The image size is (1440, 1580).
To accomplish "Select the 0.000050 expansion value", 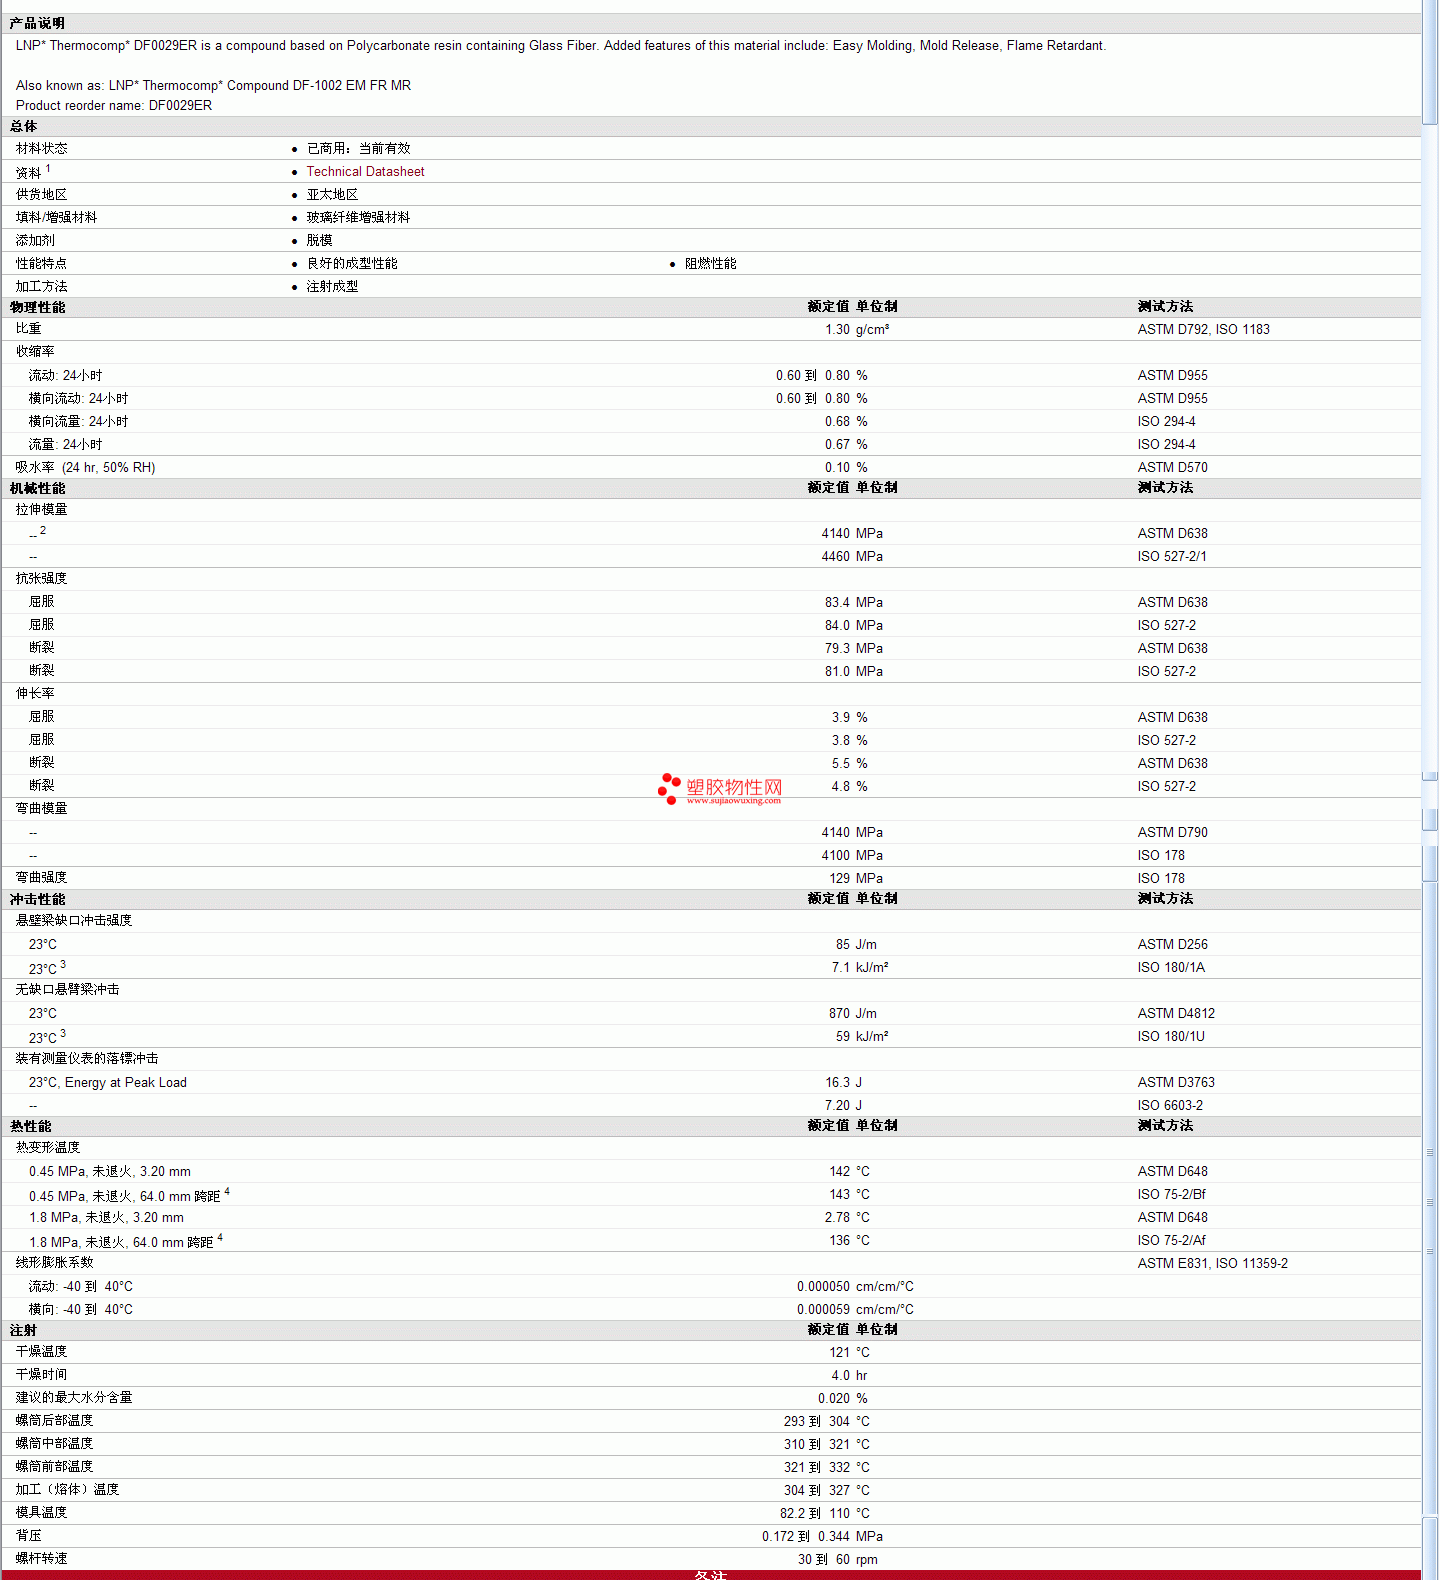I will pyautogui.click(x=823, y=1286).
